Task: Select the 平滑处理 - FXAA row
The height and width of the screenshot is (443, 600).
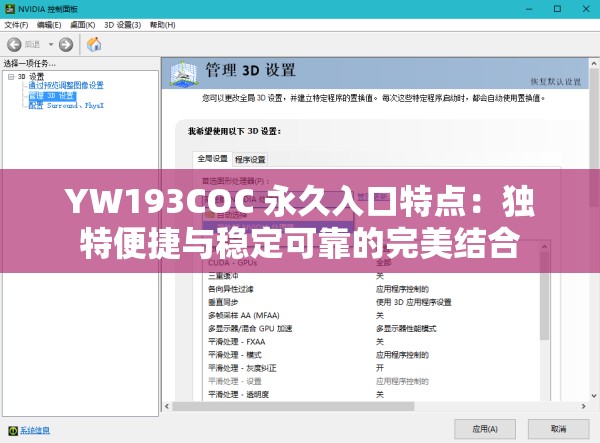Action: (x=373, y=342)
